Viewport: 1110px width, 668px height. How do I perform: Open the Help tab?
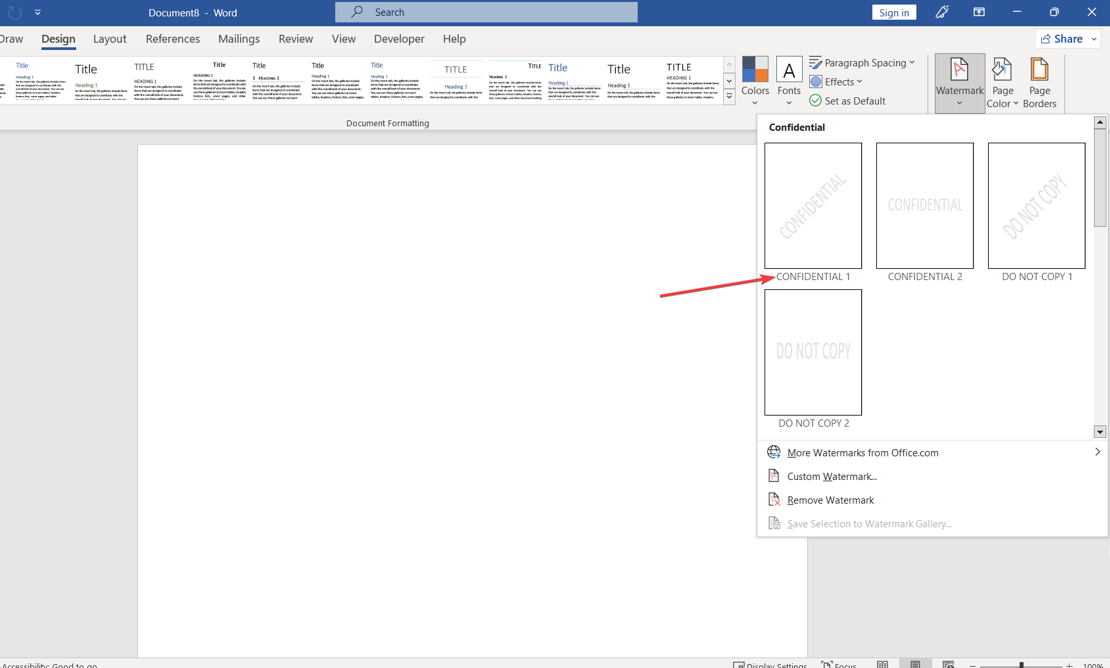[454, 39]
